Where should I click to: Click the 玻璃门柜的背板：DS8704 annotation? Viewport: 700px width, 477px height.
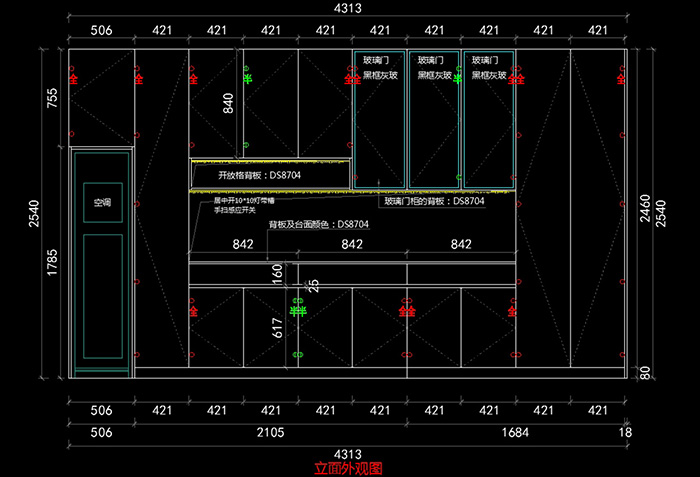[x=434, y=201]
